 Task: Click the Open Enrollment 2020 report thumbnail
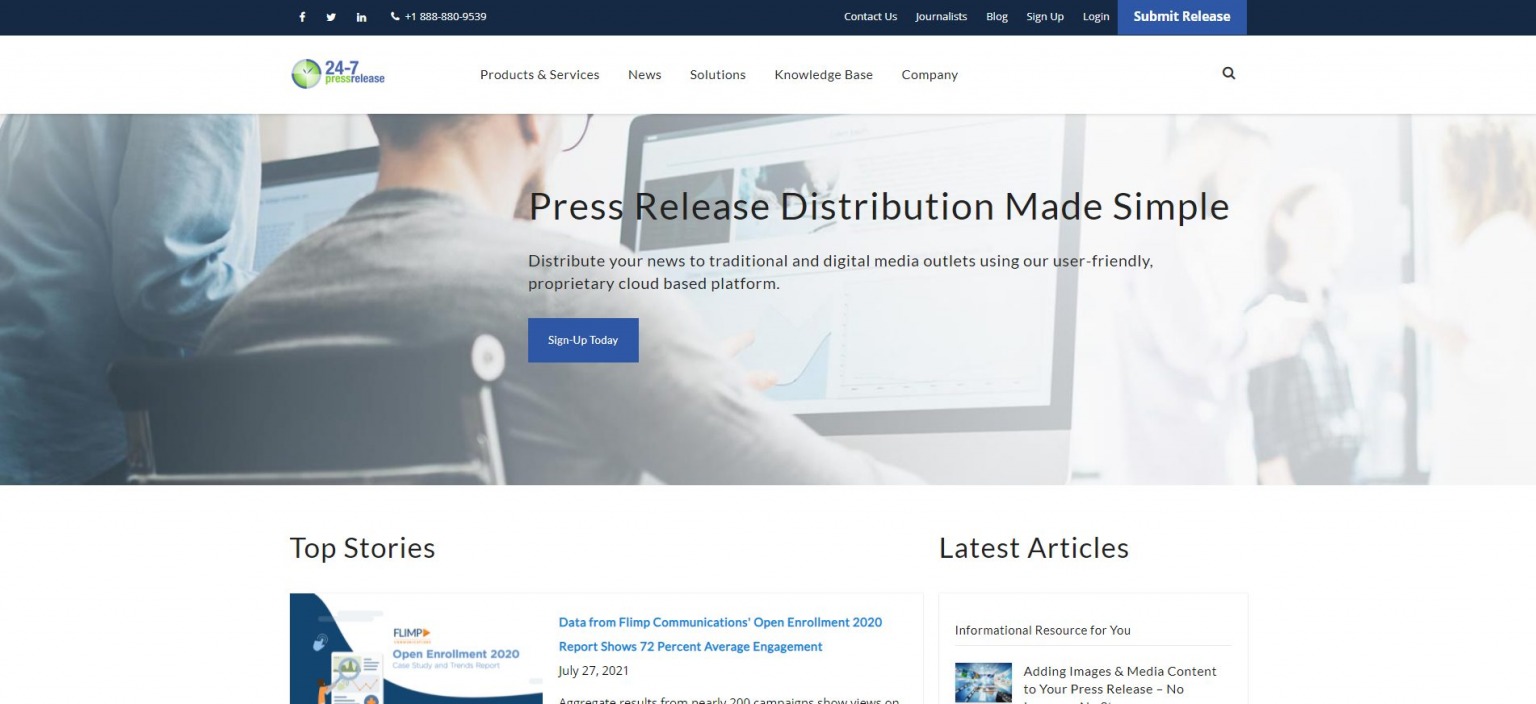tap(416, 650)
